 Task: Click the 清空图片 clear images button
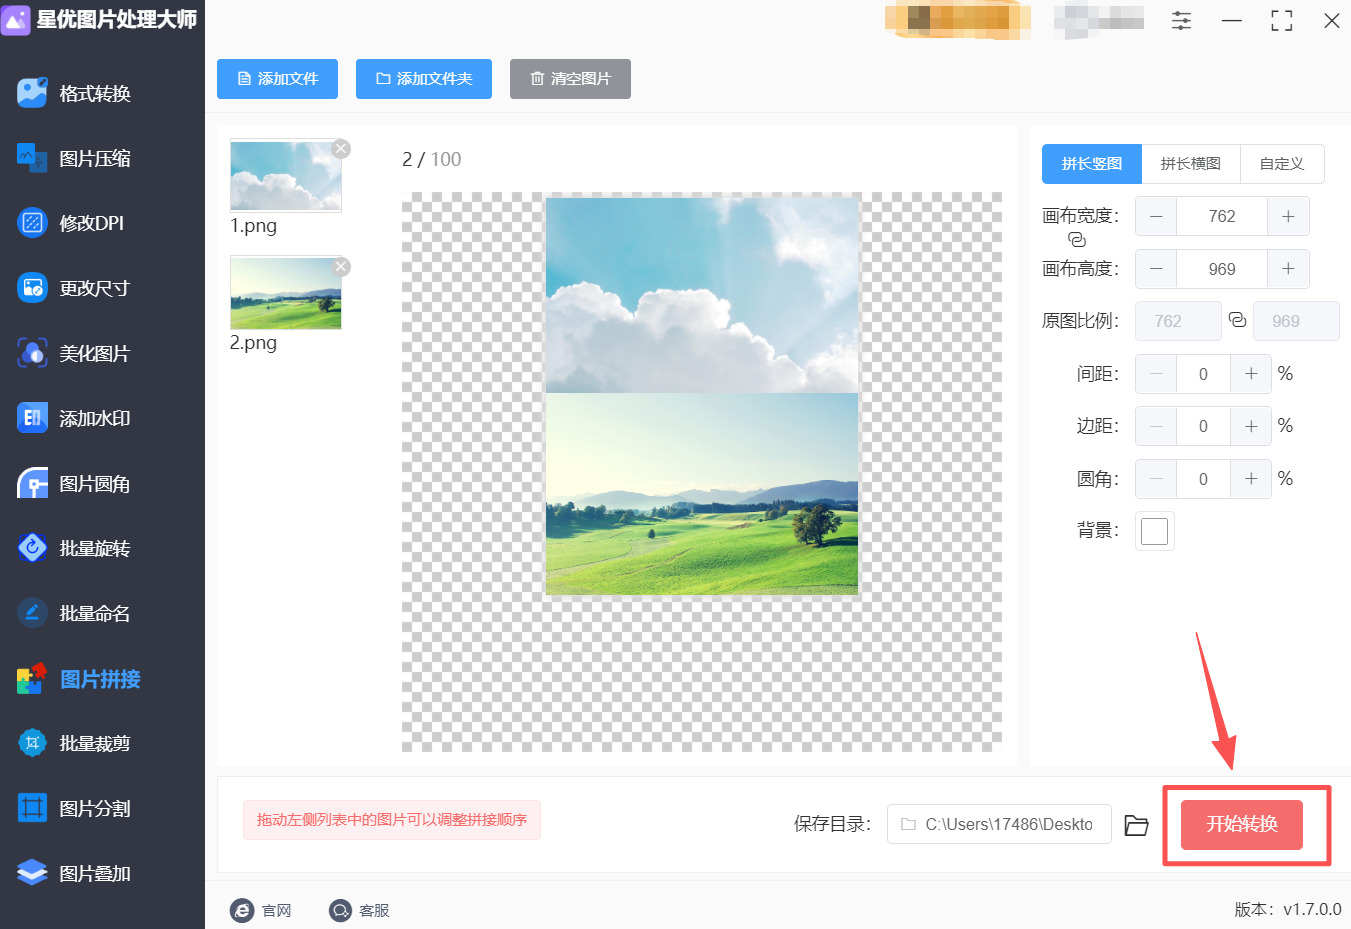[570, 79]
